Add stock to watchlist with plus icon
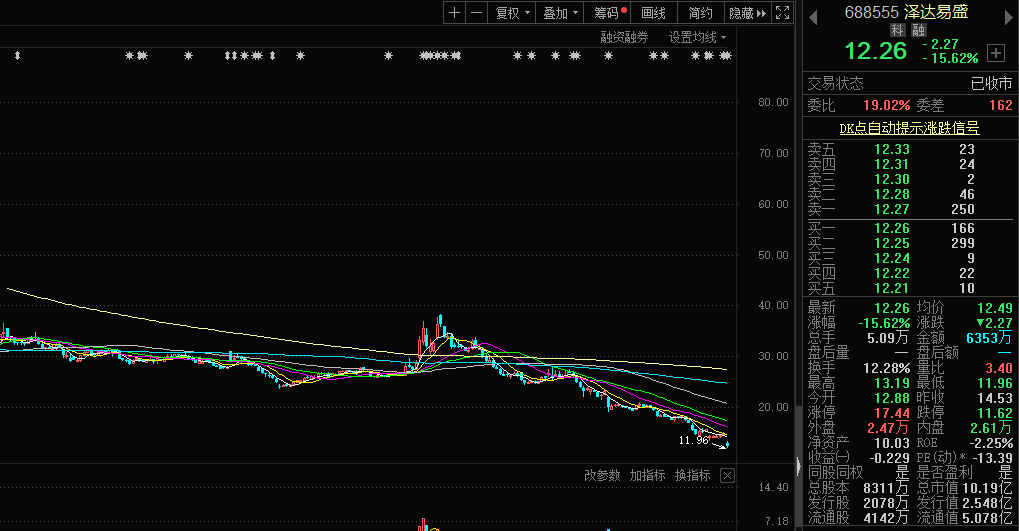The width and height of the screenshot is (1019, 531). pyautogui.click(x=995, y=52)
